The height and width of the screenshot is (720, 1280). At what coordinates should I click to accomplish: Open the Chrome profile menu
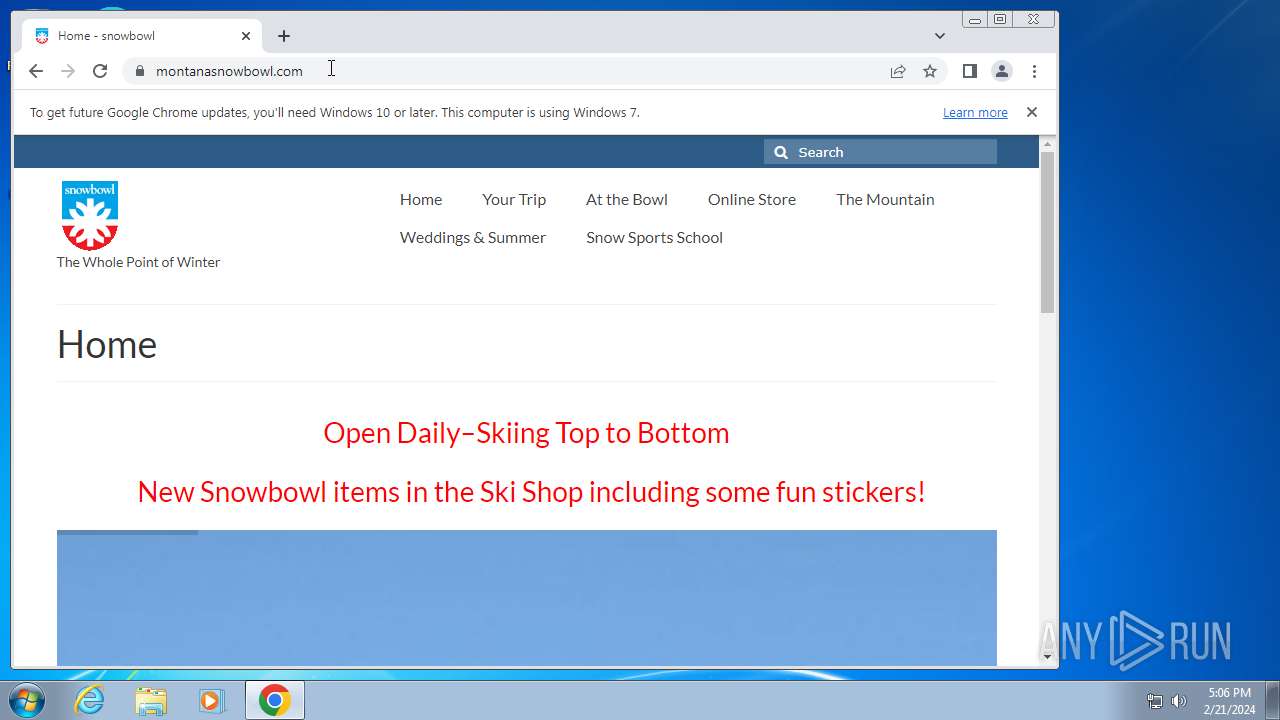(x=1001, y=71)
